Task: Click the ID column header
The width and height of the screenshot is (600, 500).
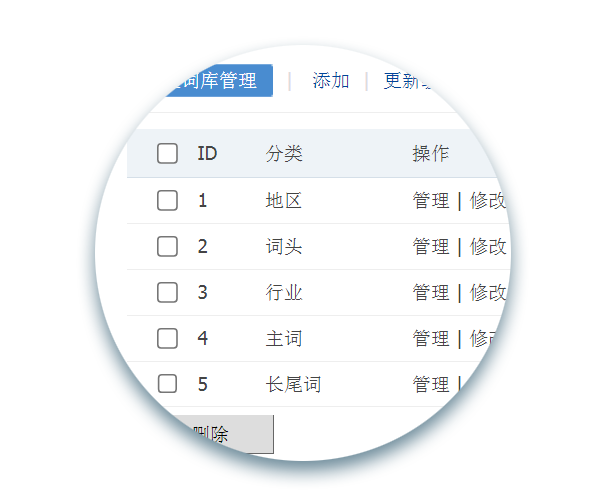Action: tap(207, 153)
